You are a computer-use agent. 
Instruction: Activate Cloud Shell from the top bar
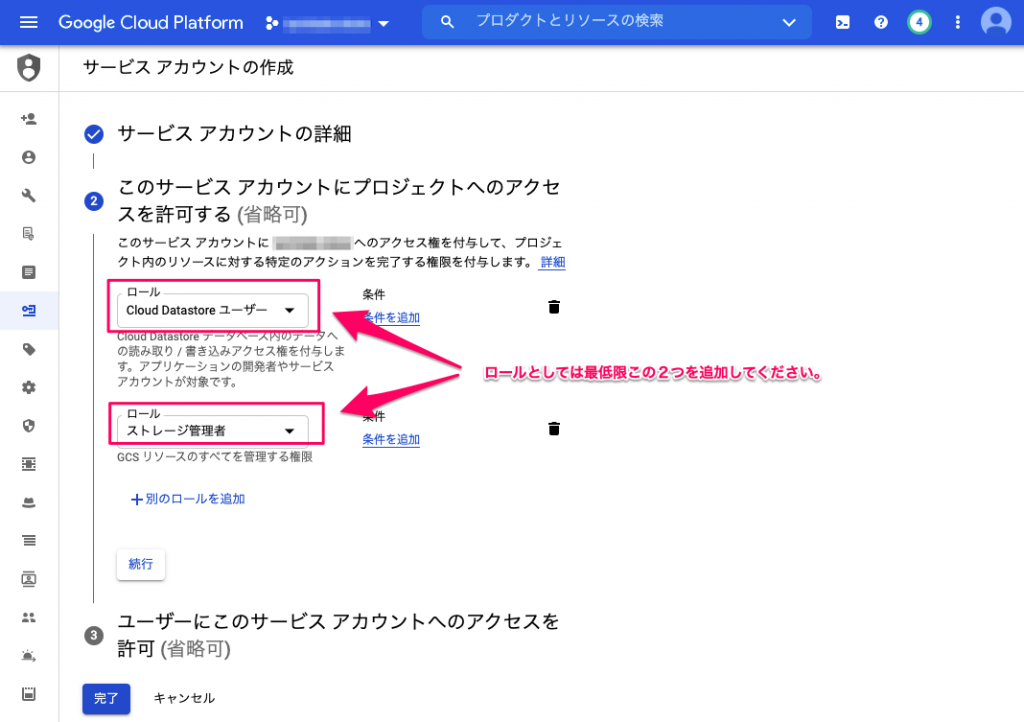(842, 22)
